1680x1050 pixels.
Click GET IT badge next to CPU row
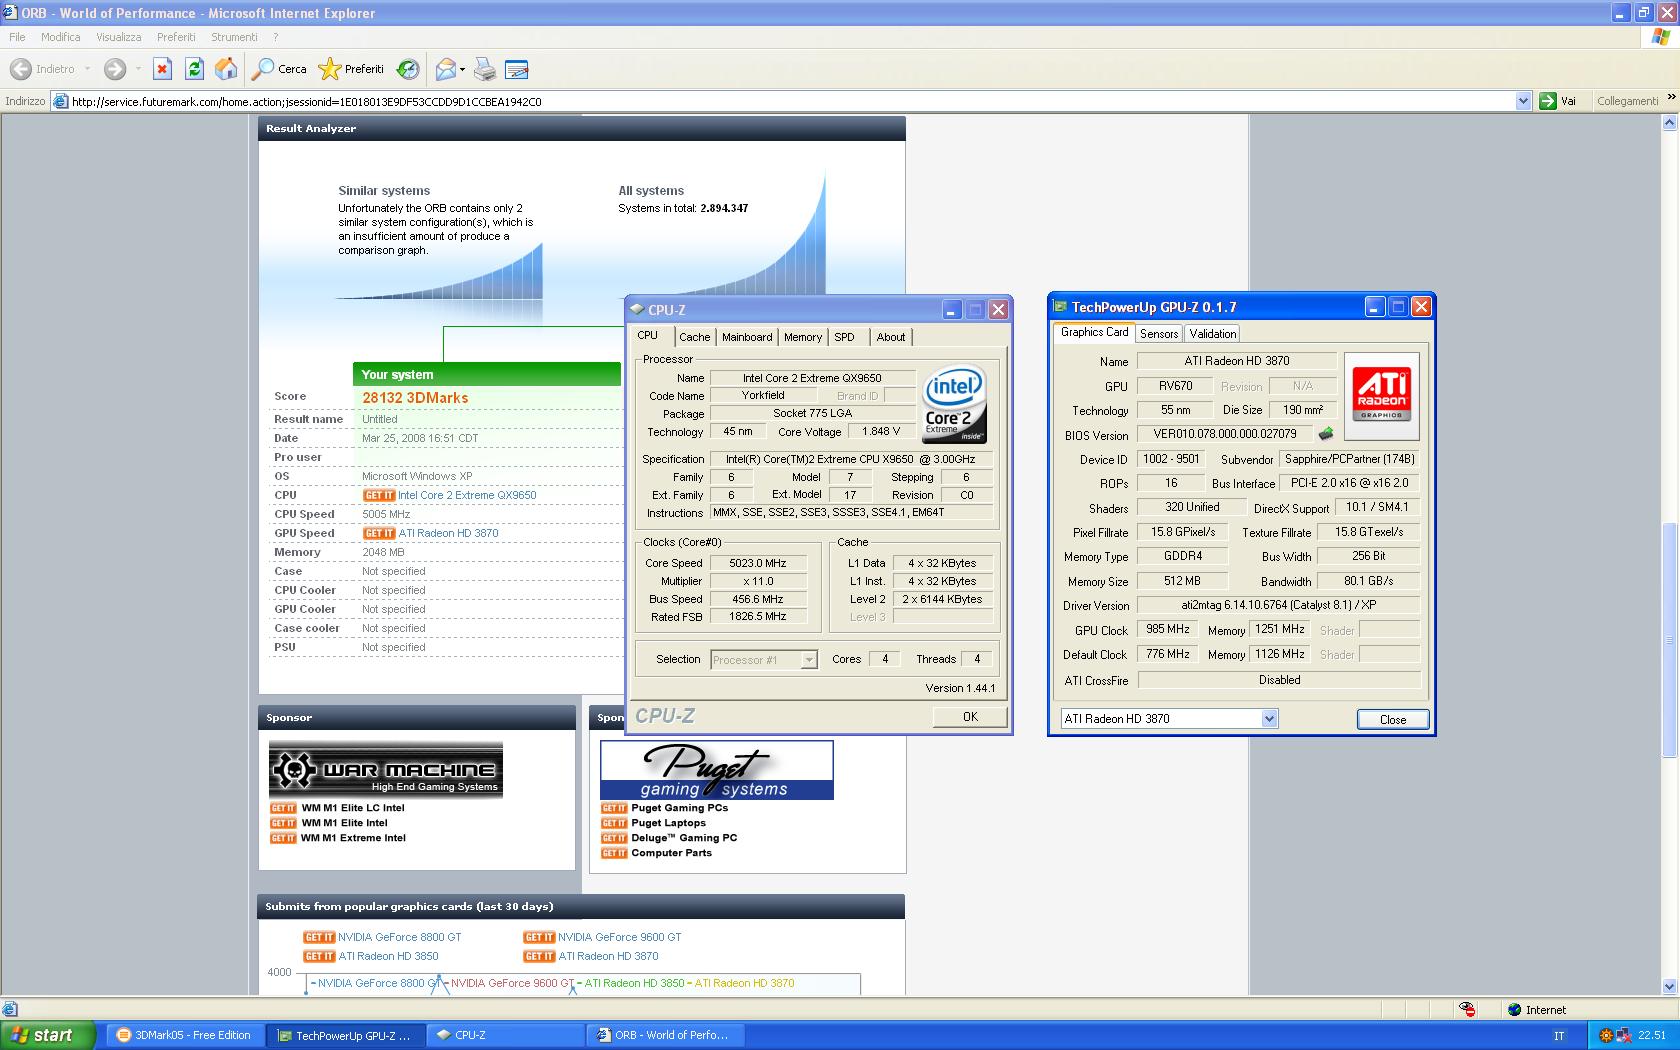[379, 495]
